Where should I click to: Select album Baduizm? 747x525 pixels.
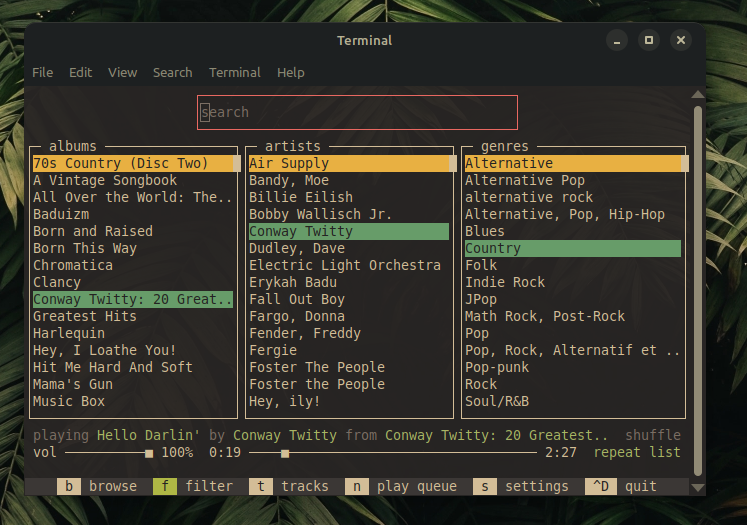pyautogui.click(x=133, y=214)
